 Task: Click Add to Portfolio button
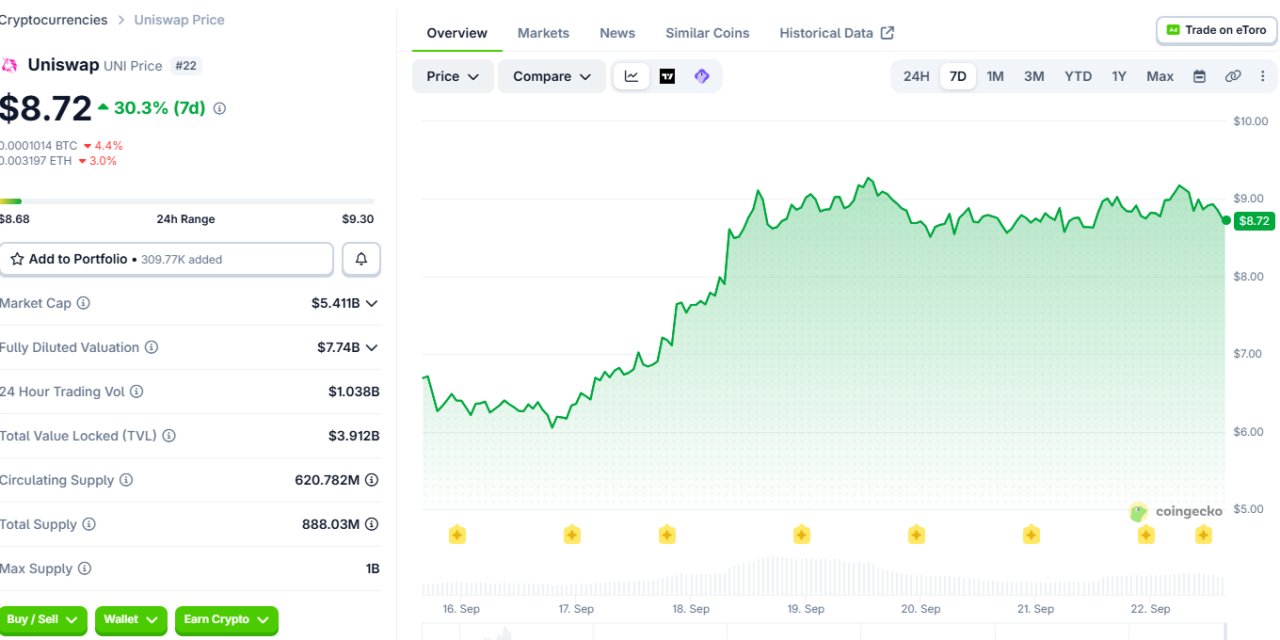[x=166, y=259]
